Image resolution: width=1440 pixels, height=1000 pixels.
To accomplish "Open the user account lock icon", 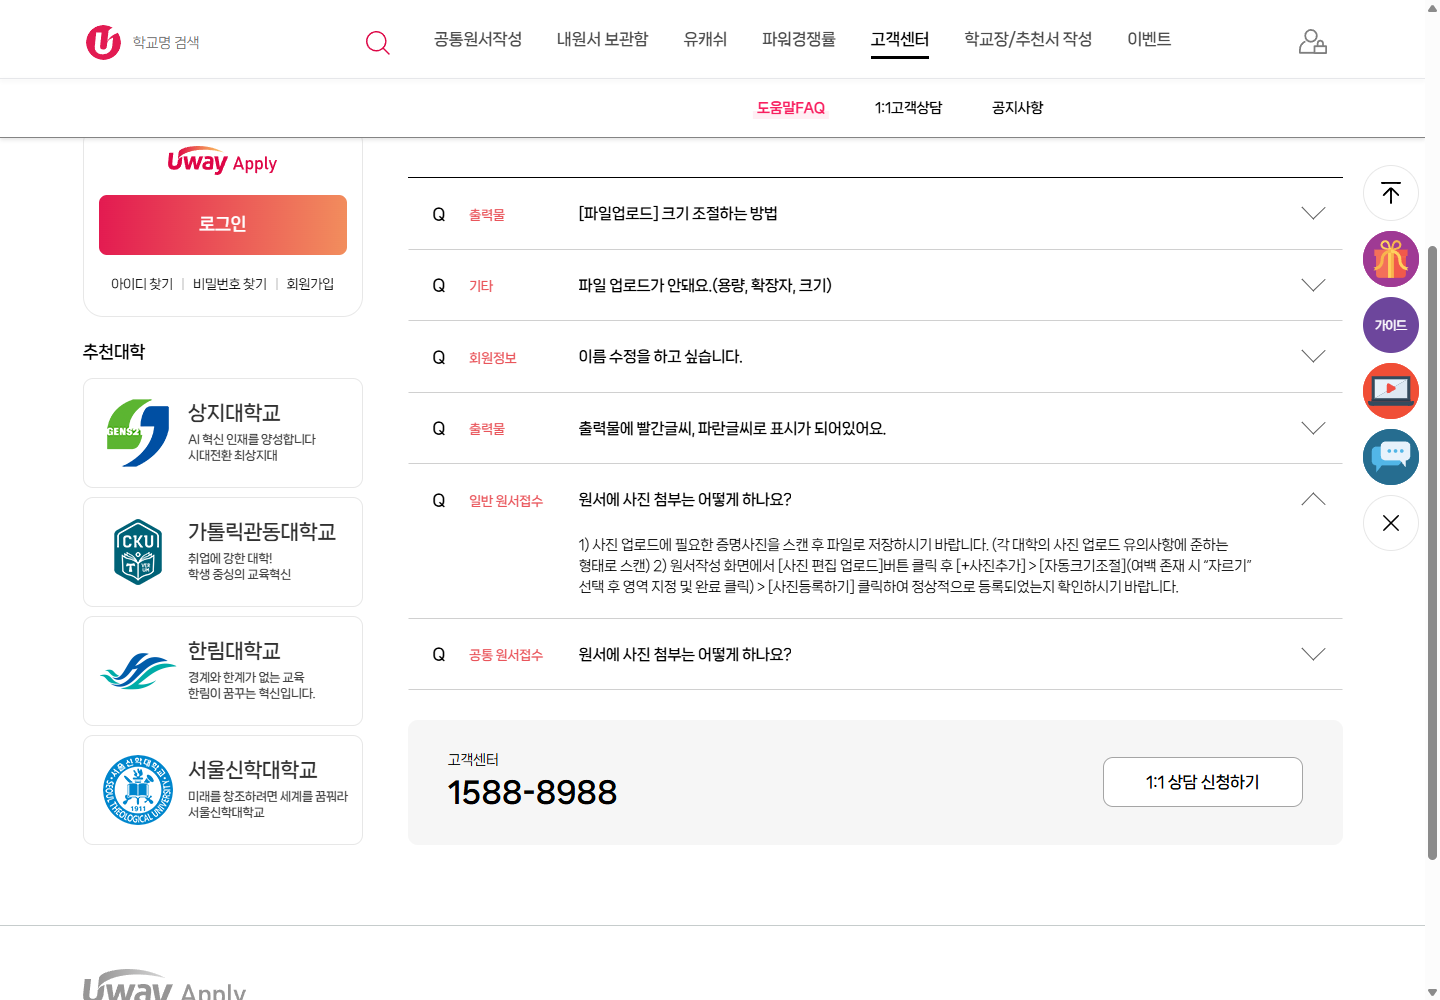I will (x=1312, y=41).
